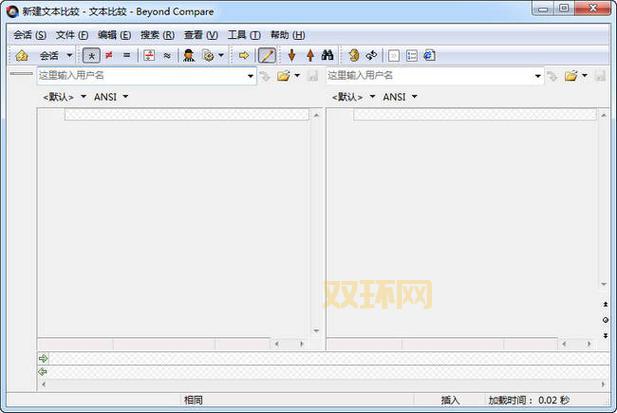Click left pane vertical scrollbar down arrow
617x413 pixels.
[316, 331]
